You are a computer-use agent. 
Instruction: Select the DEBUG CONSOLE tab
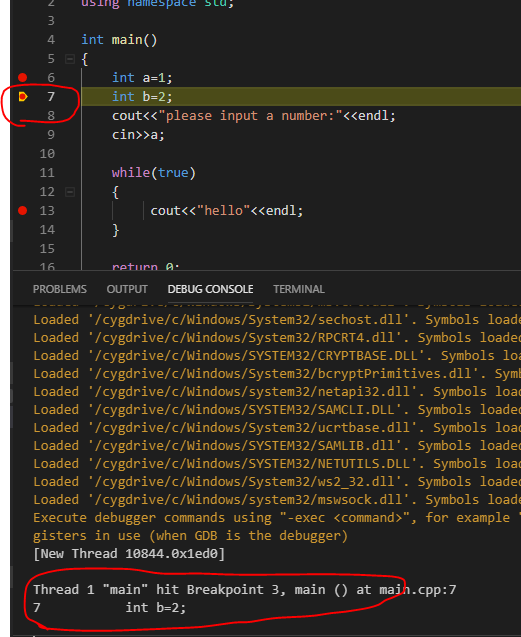[211, 289]
